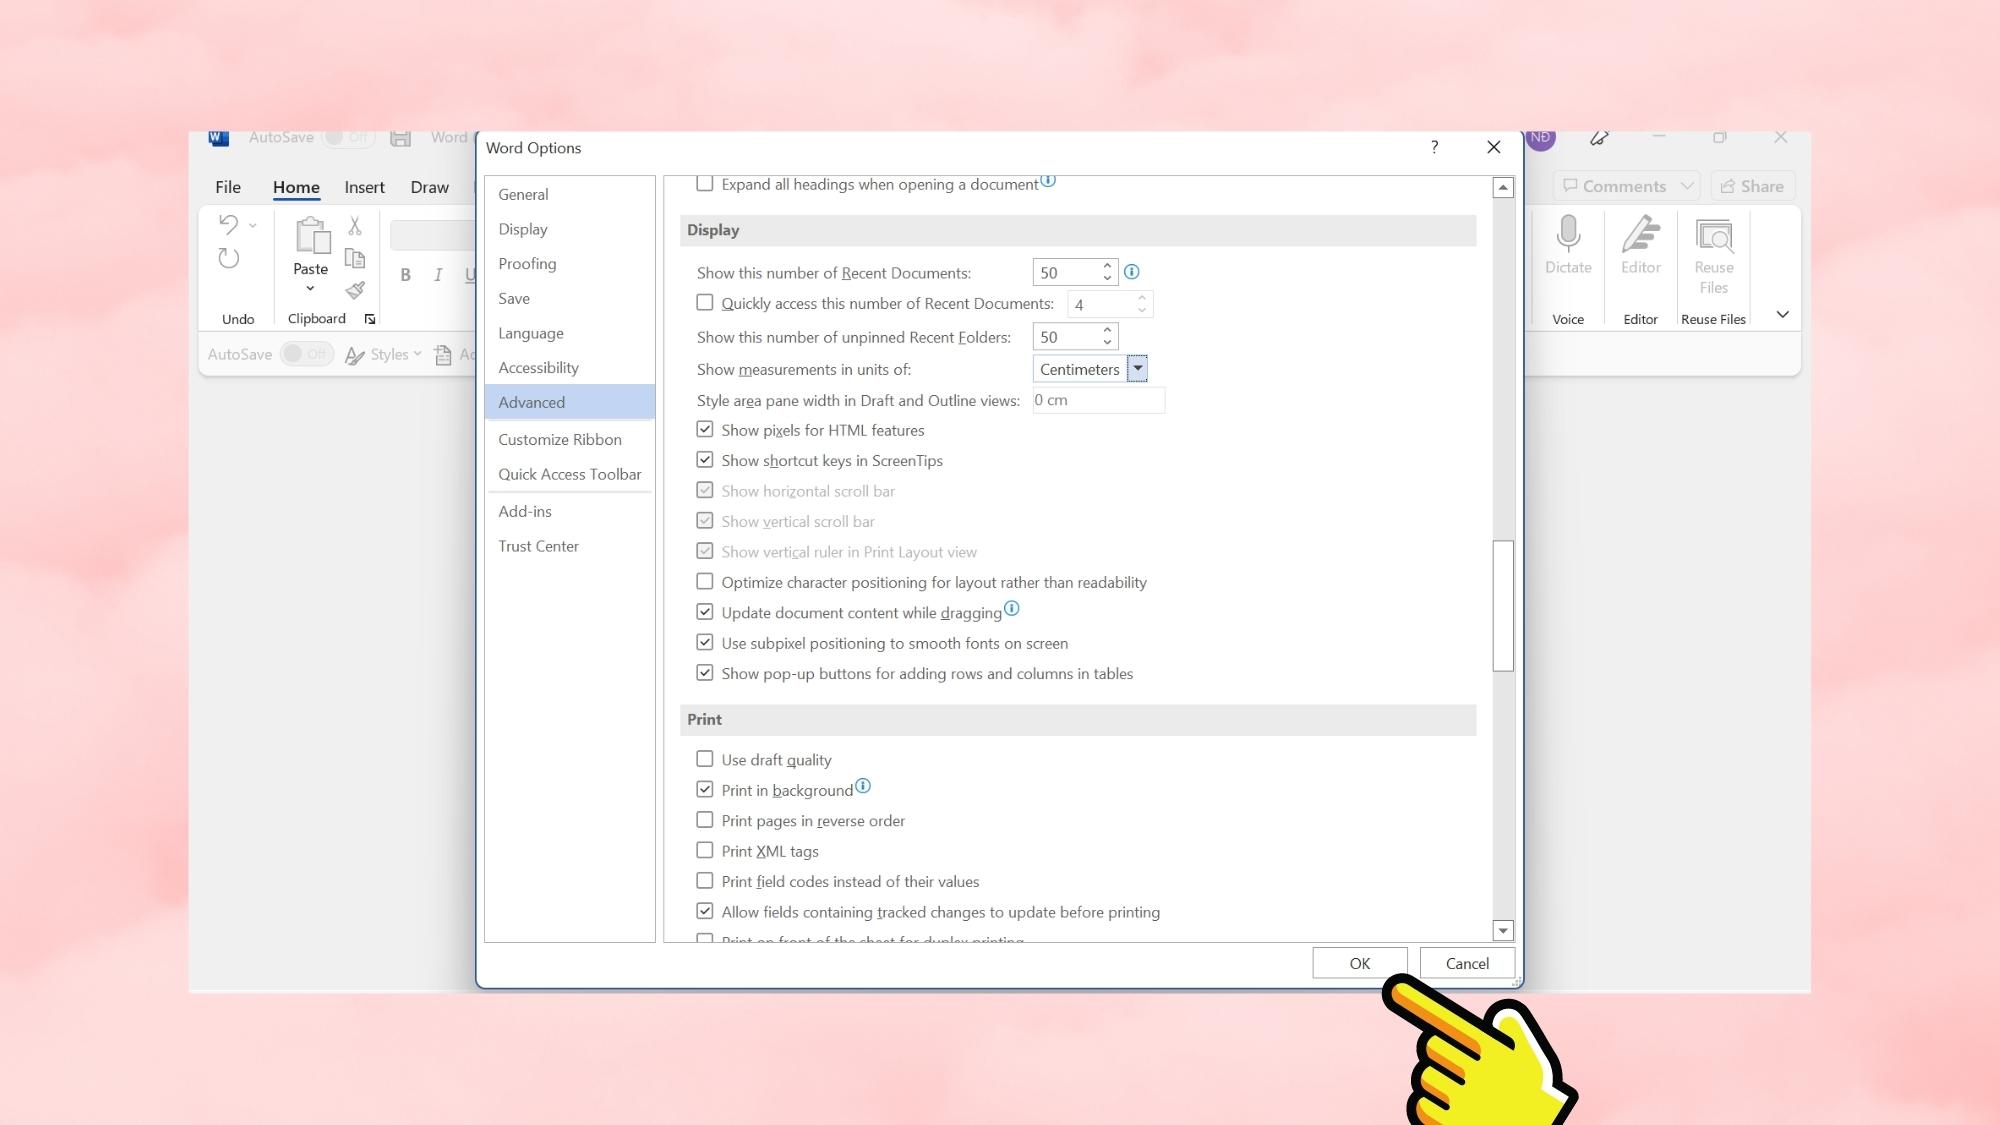The height and width of the screenshot is (1125, 2000).
Task: Open the Recent Documents count stepper
Action: (x=1109, y=272)
